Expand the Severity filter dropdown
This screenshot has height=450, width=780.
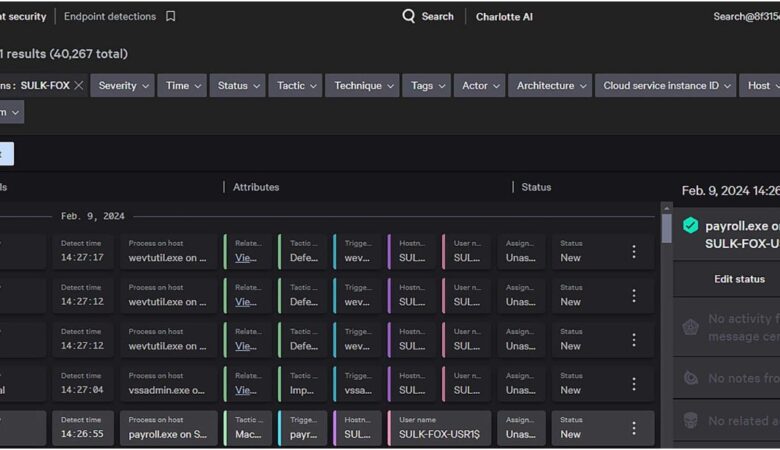[125, 86]
